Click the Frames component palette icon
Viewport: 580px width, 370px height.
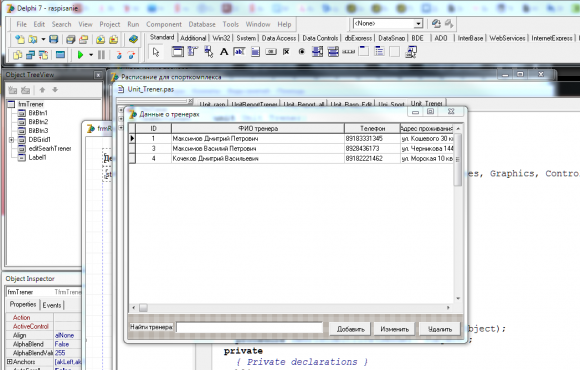(177, 52)
